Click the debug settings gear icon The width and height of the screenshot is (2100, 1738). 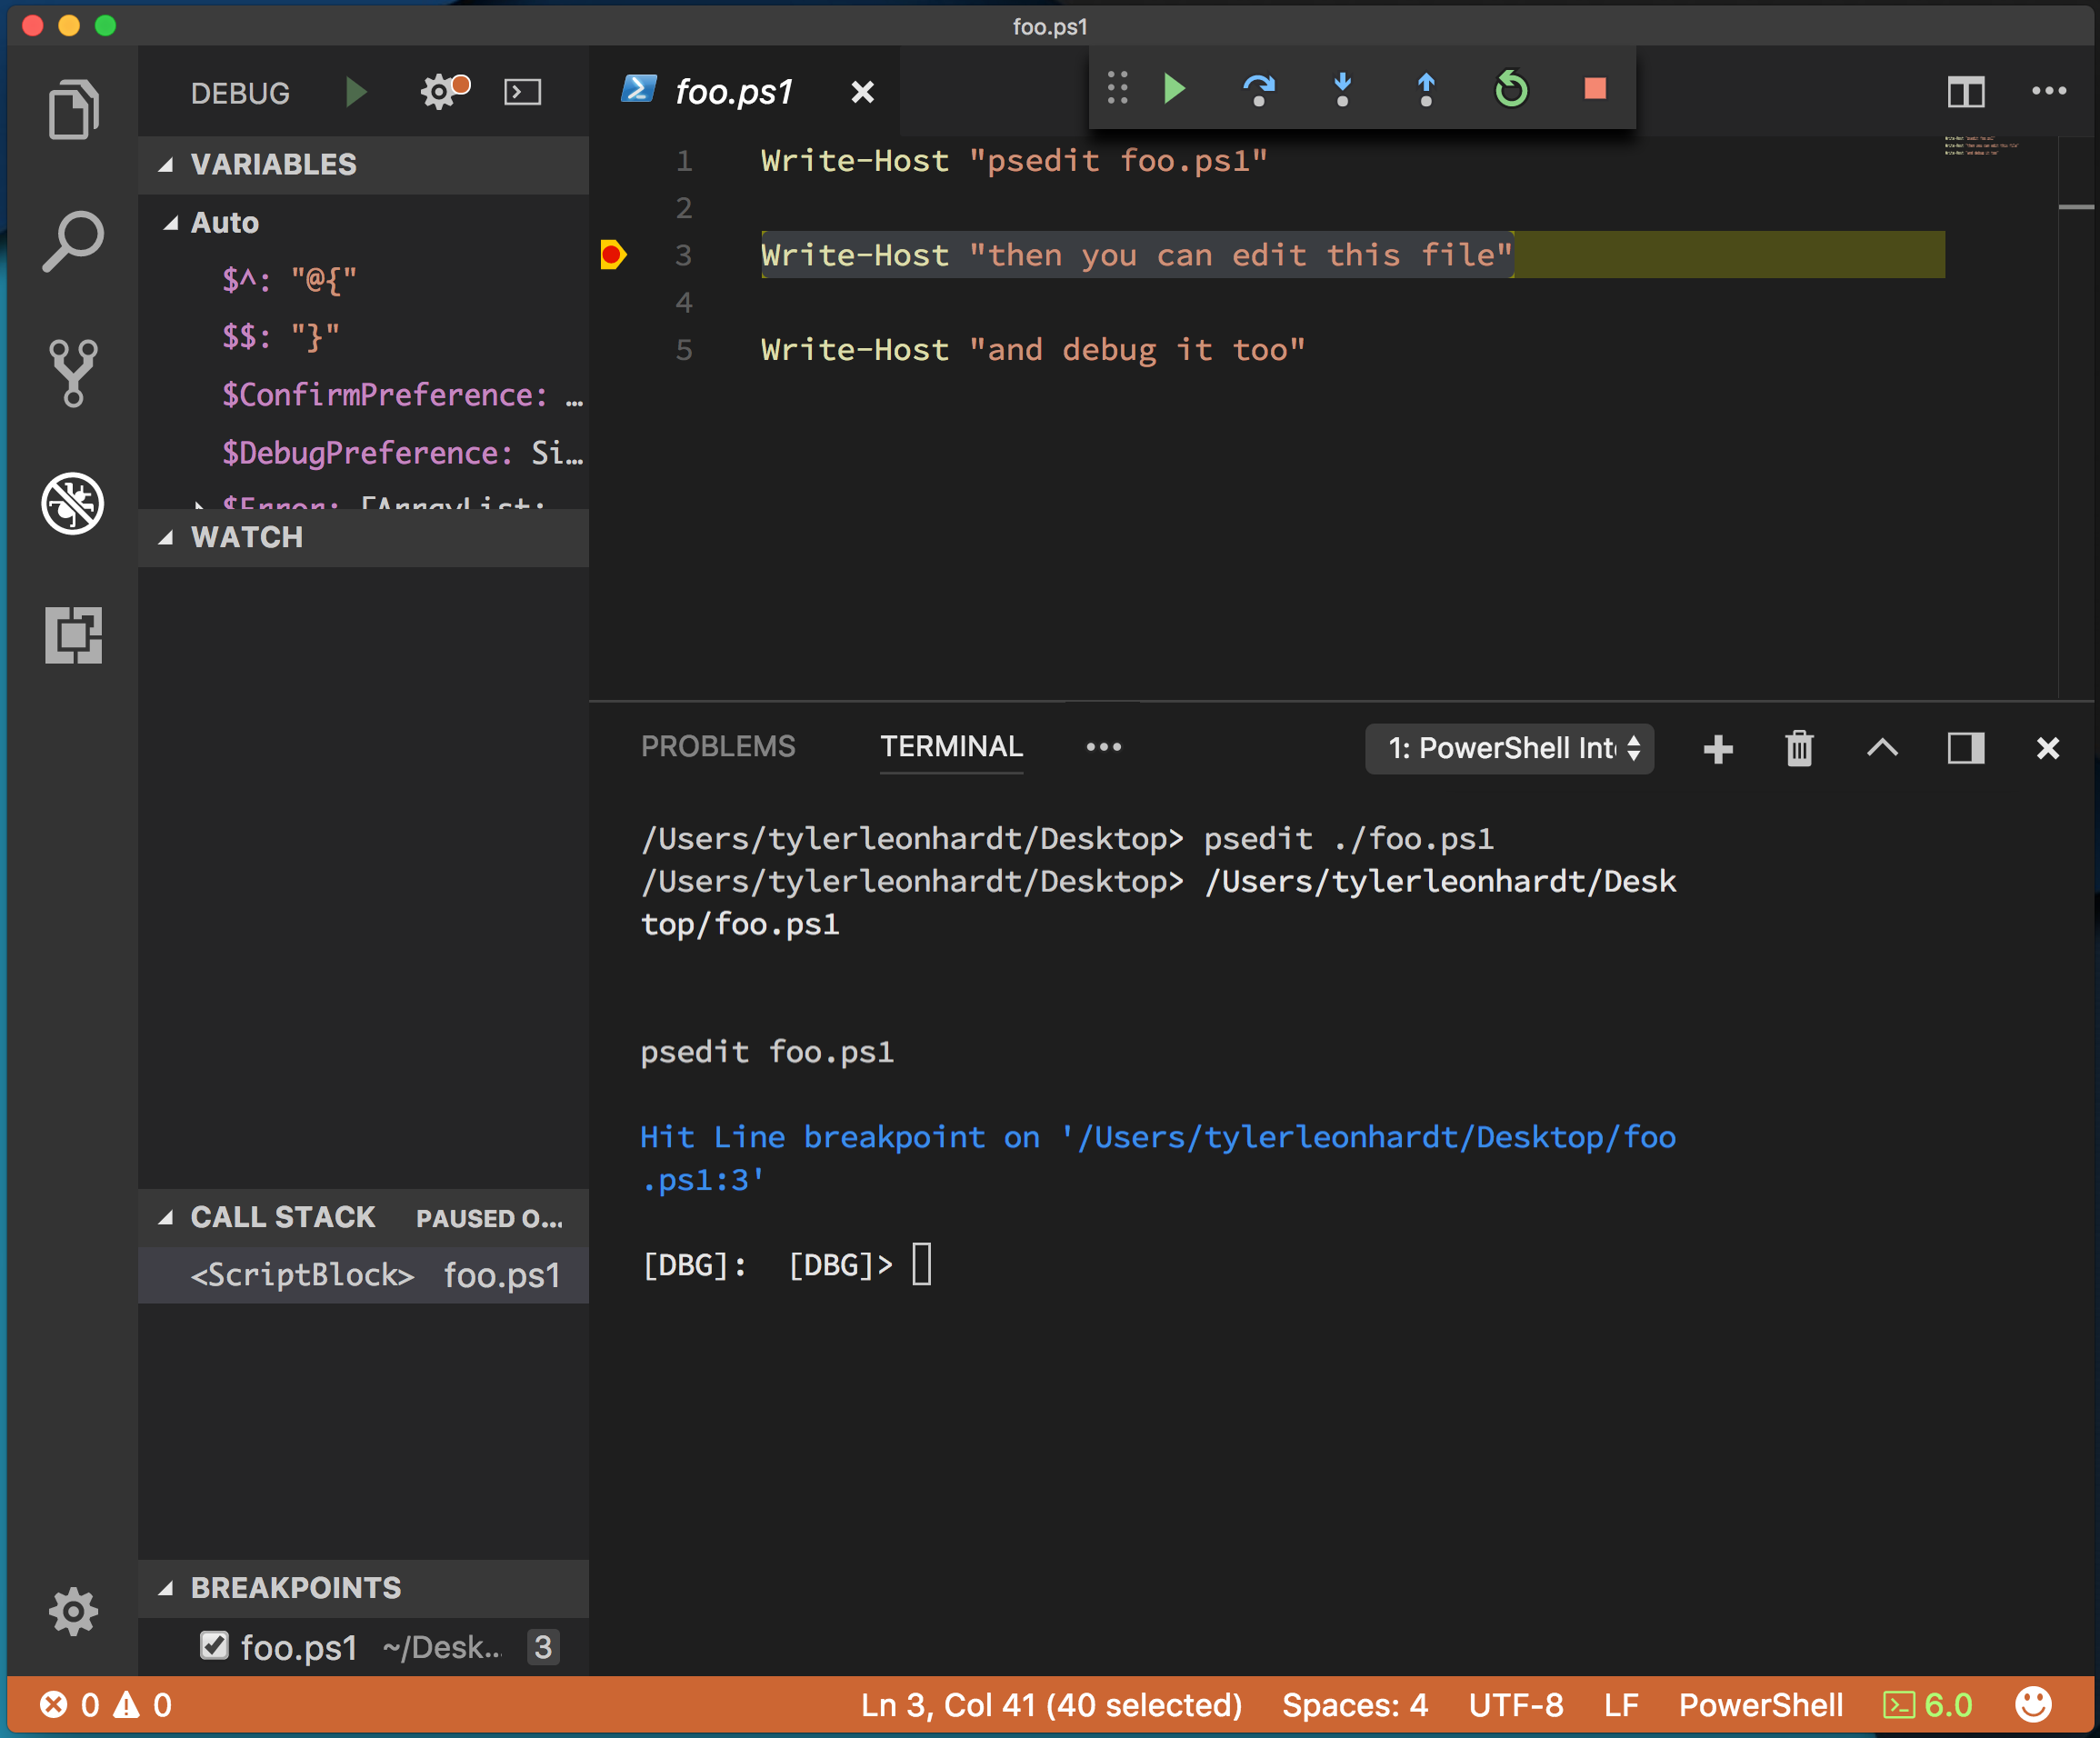tap(439, 89)
